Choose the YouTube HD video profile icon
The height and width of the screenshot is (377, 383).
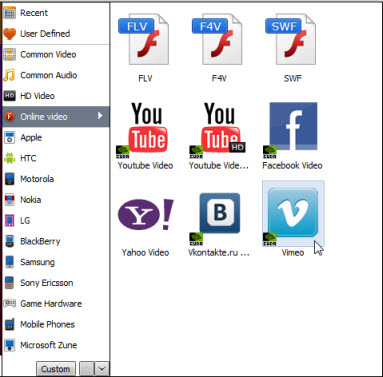pyautogui.click(x=217, y=130)
